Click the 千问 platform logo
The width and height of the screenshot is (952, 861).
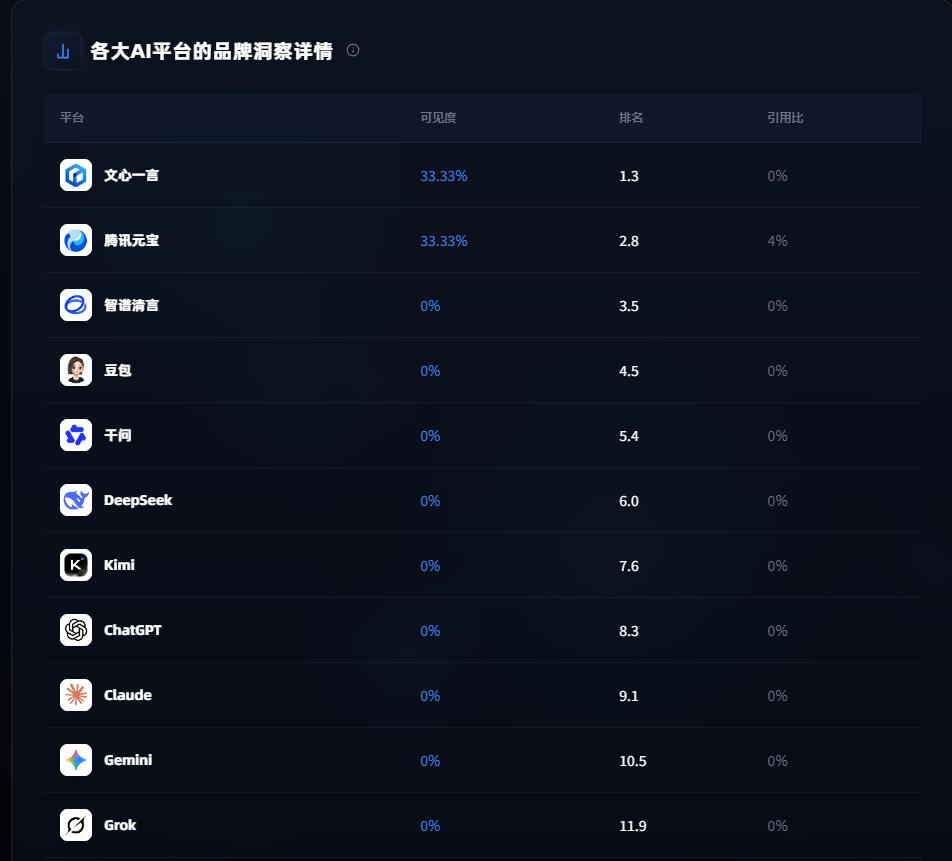[76, 435]
